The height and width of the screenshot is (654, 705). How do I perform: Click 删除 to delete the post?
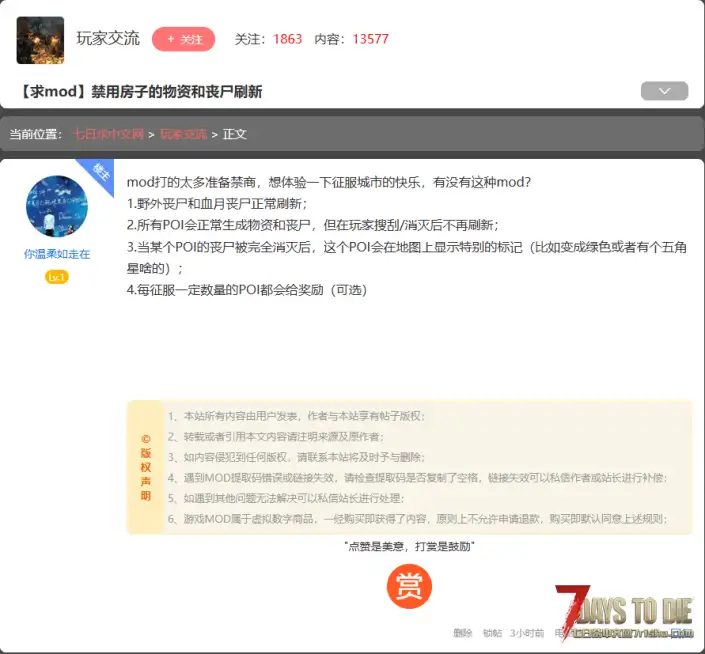click(463, 633)
